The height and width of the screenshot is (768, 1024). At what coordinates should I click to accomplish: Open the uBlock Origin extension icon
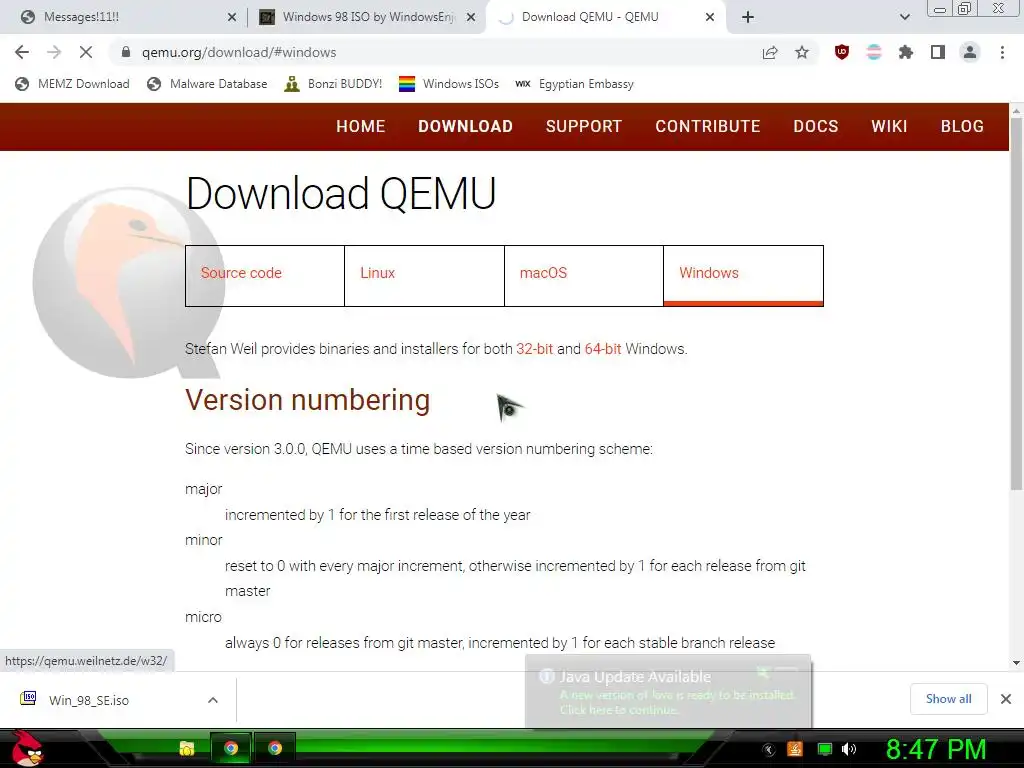click(842, 52)
